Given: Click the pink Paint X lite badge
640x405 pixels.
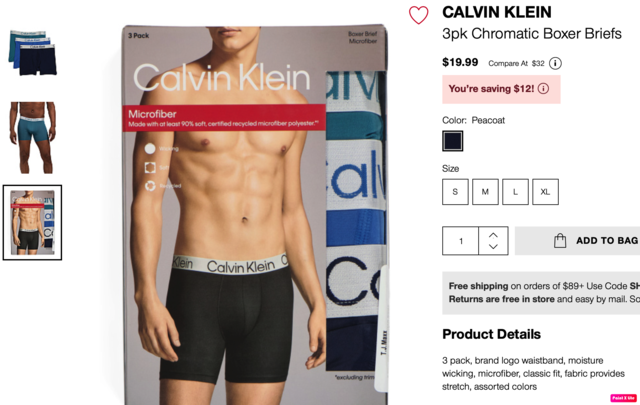Looking at the screenshot, I should tap(623, 398).
